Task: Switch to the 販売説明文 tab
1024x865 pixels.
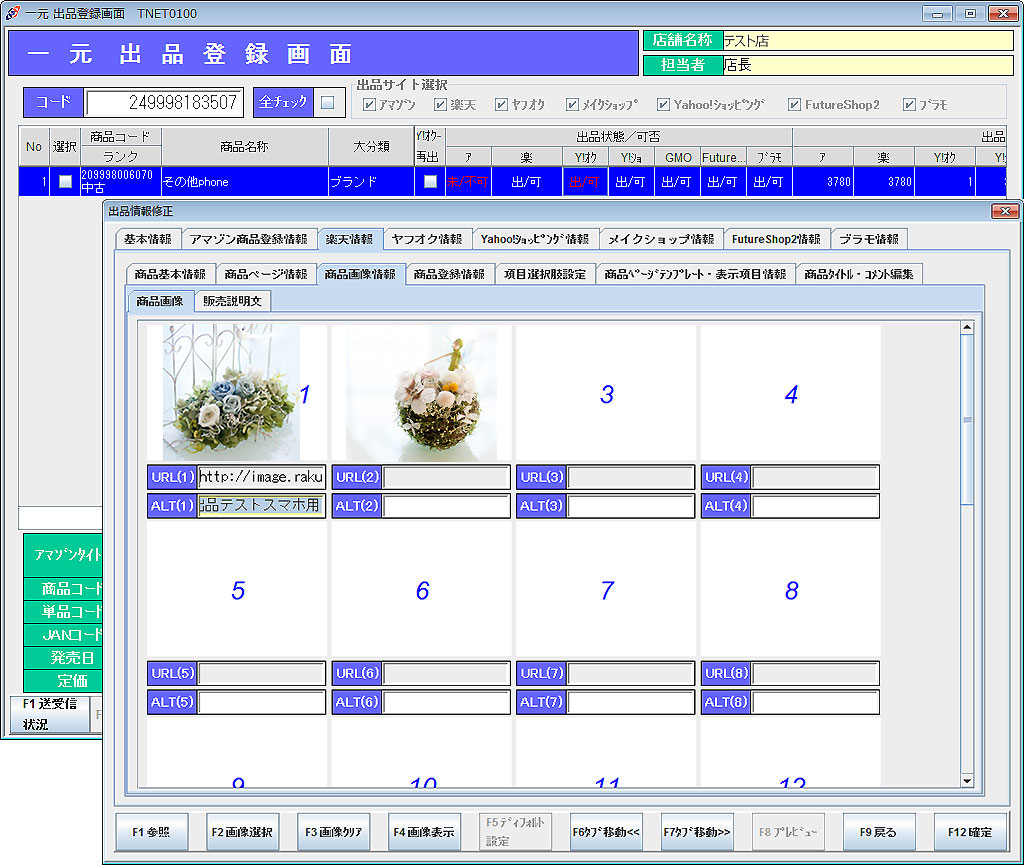Action: tap(232, 301)
